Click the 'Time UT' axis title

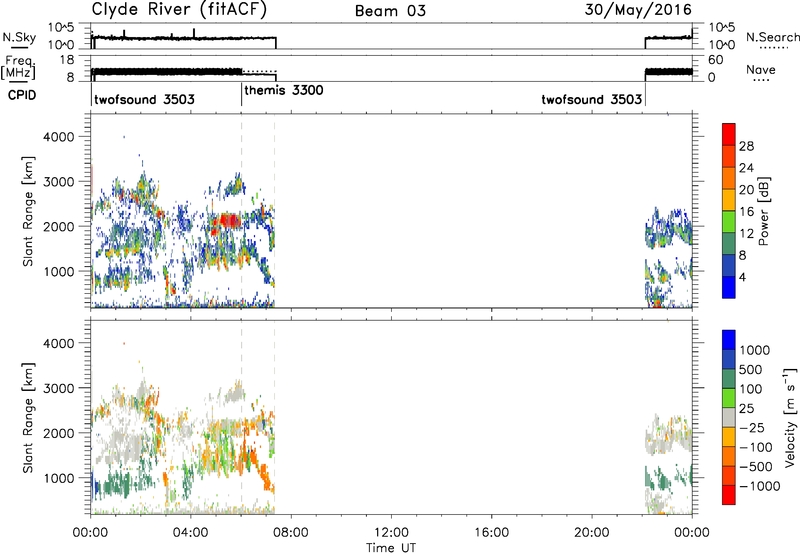[391, 547]
